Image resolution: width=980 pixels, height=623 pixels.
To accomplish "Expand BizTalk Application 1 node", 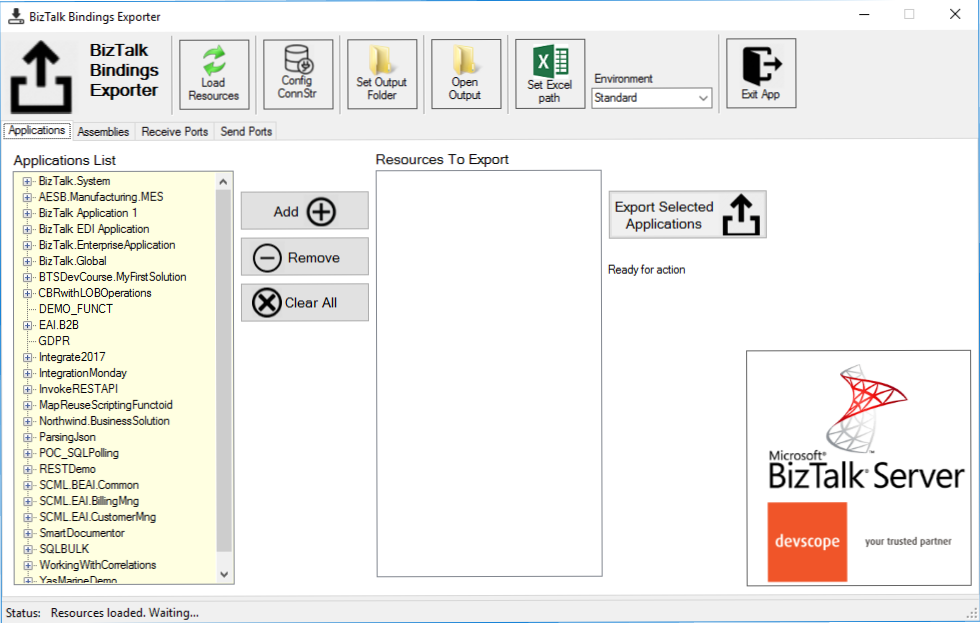I will [27, 213].
